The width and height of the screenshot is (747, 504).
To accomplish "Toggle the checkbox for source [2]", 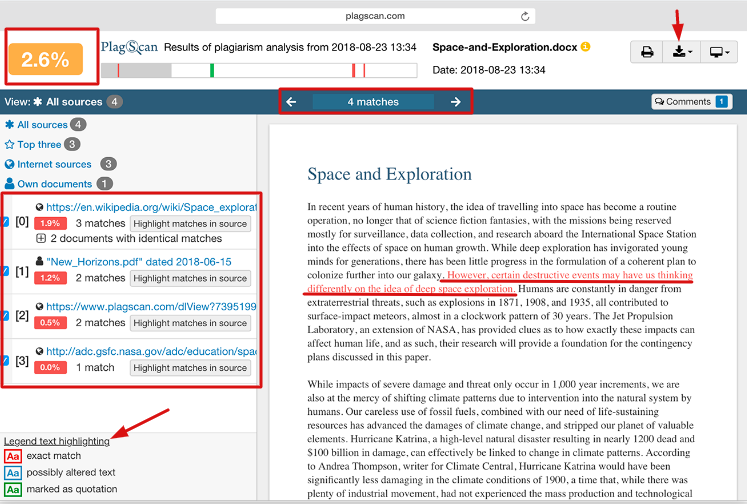I will tap(6, 315).
